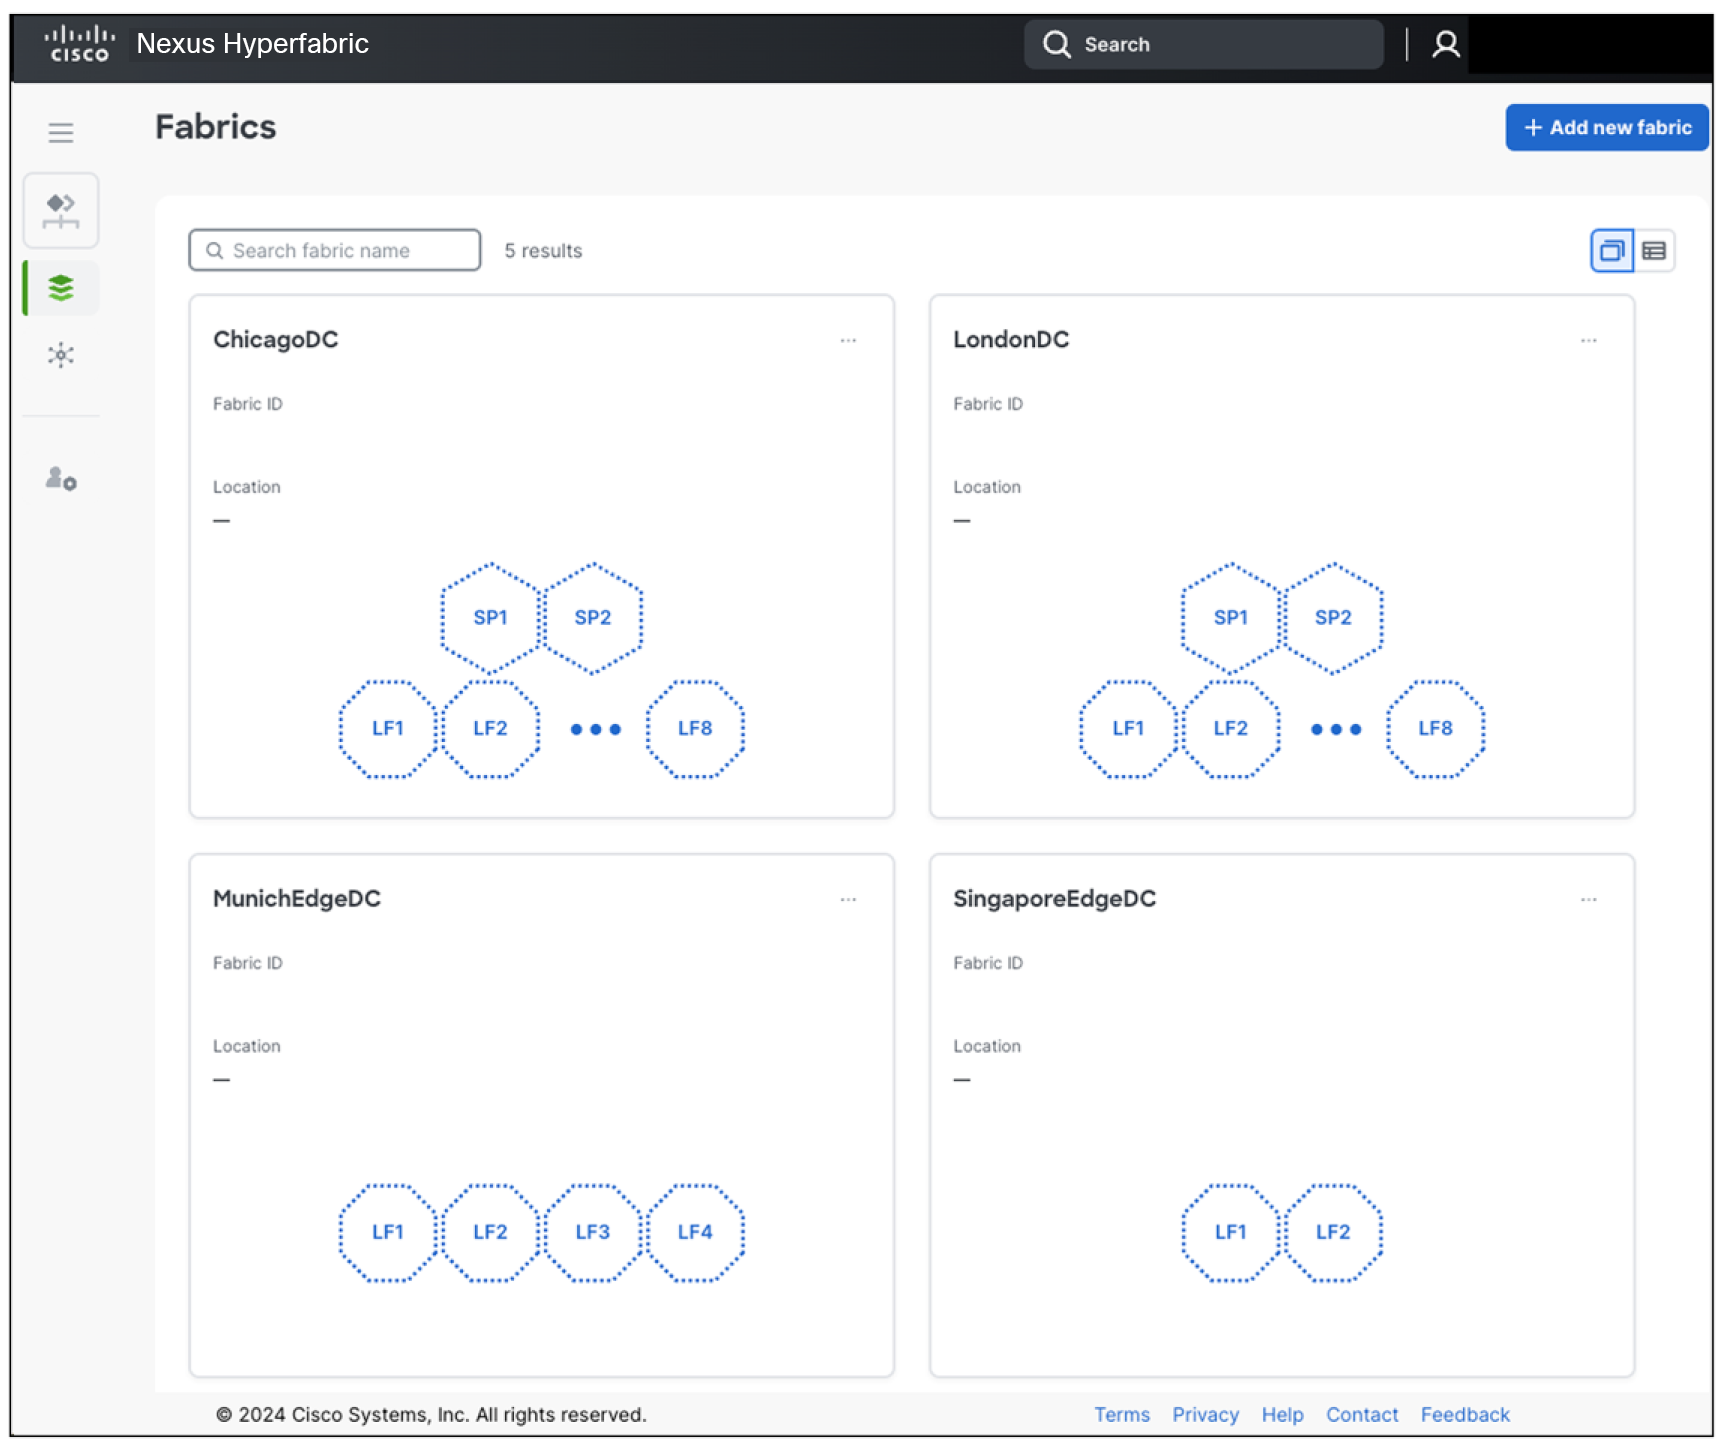
Task: Open SingaporeEdgeDC card options menu
Action: tap(1588, 900)
